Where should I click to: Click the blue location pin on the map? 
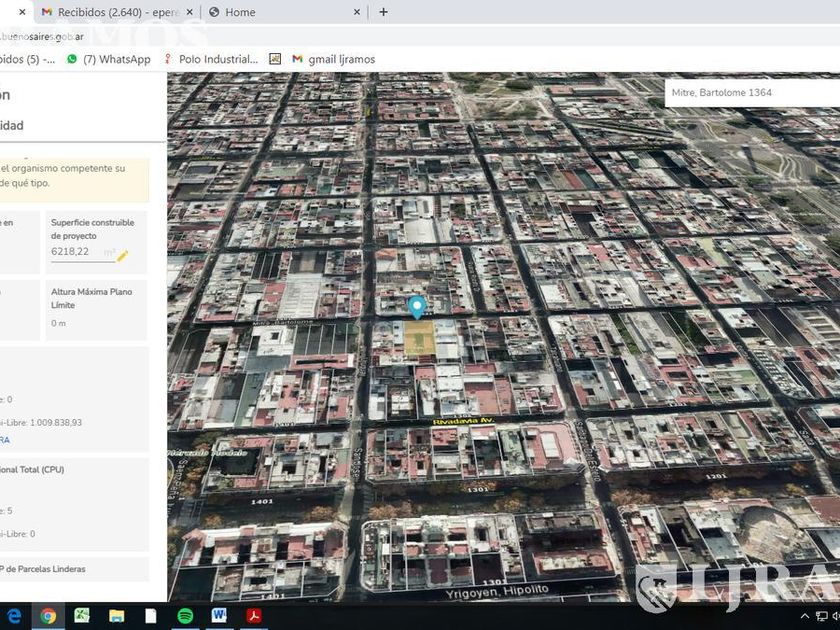(x=417, y=307)
